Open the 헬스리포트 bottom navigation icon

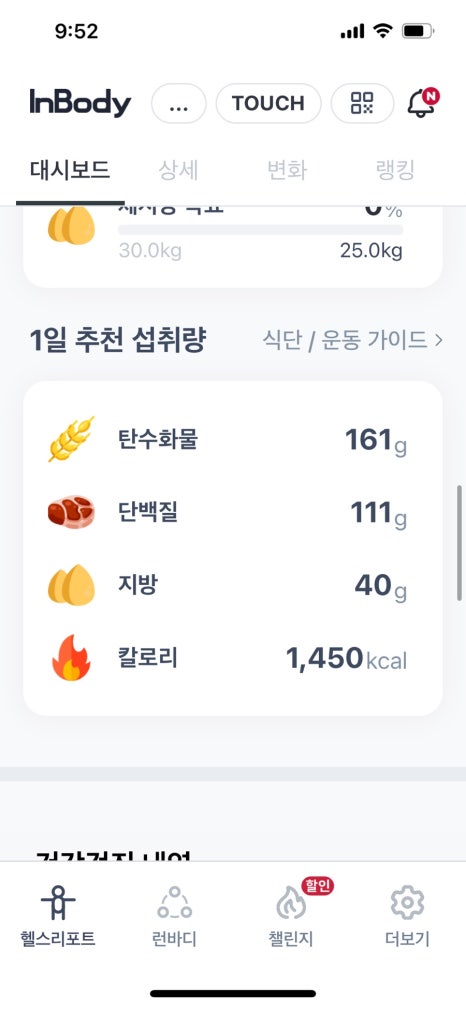click(x=58, y=903)
